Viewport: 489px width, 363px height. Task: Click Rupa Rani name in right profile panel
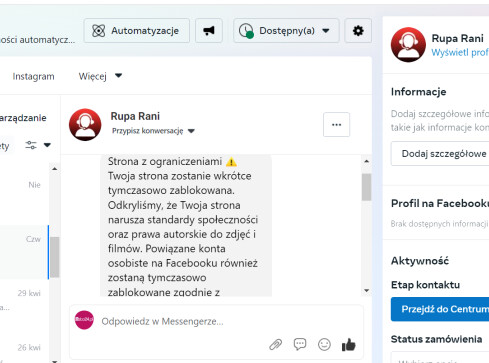pos(457,38)
